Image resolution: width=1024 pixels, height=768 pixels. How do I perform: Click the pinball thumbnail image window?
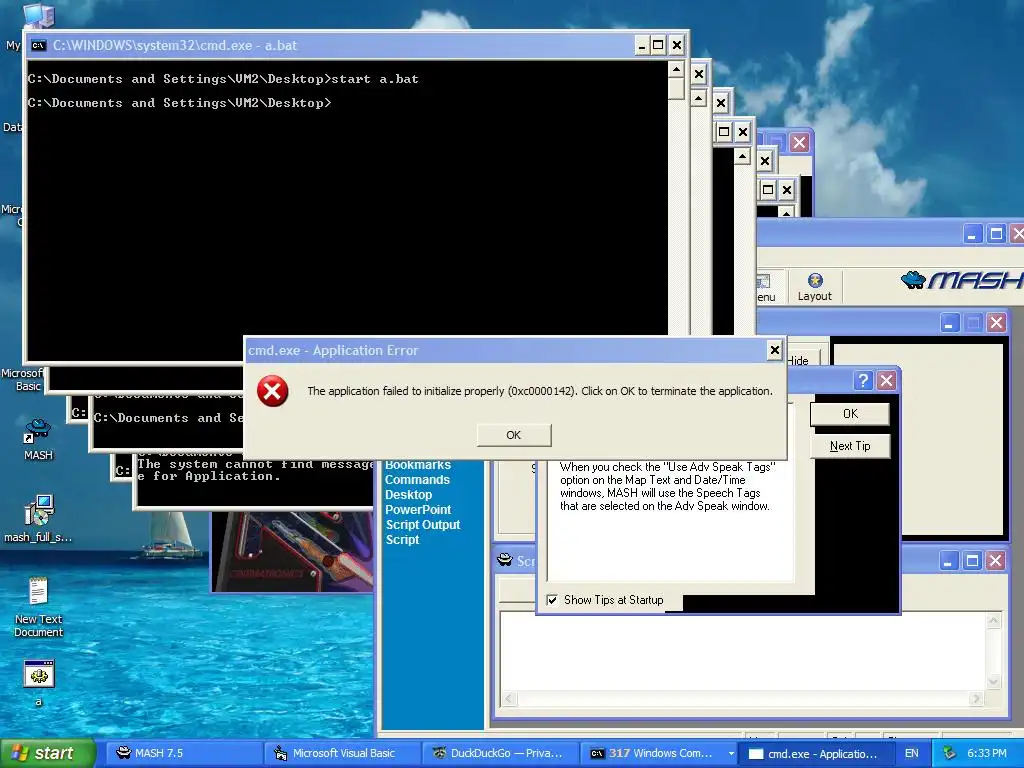click(293, 552)
